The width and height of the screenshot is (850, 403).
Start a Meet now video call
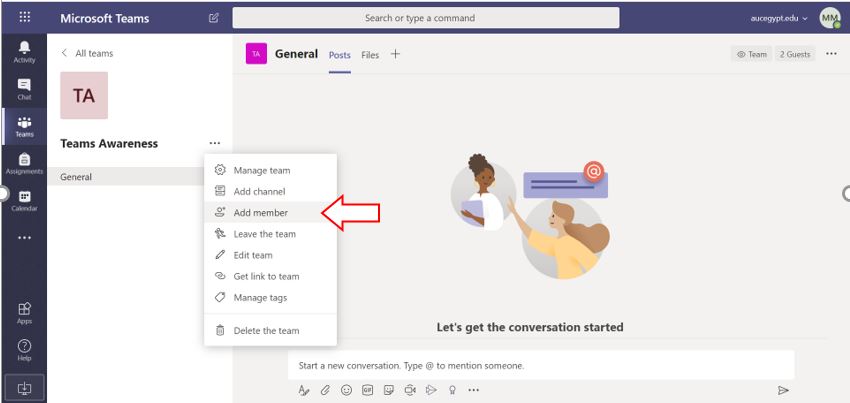click(410, 390)
